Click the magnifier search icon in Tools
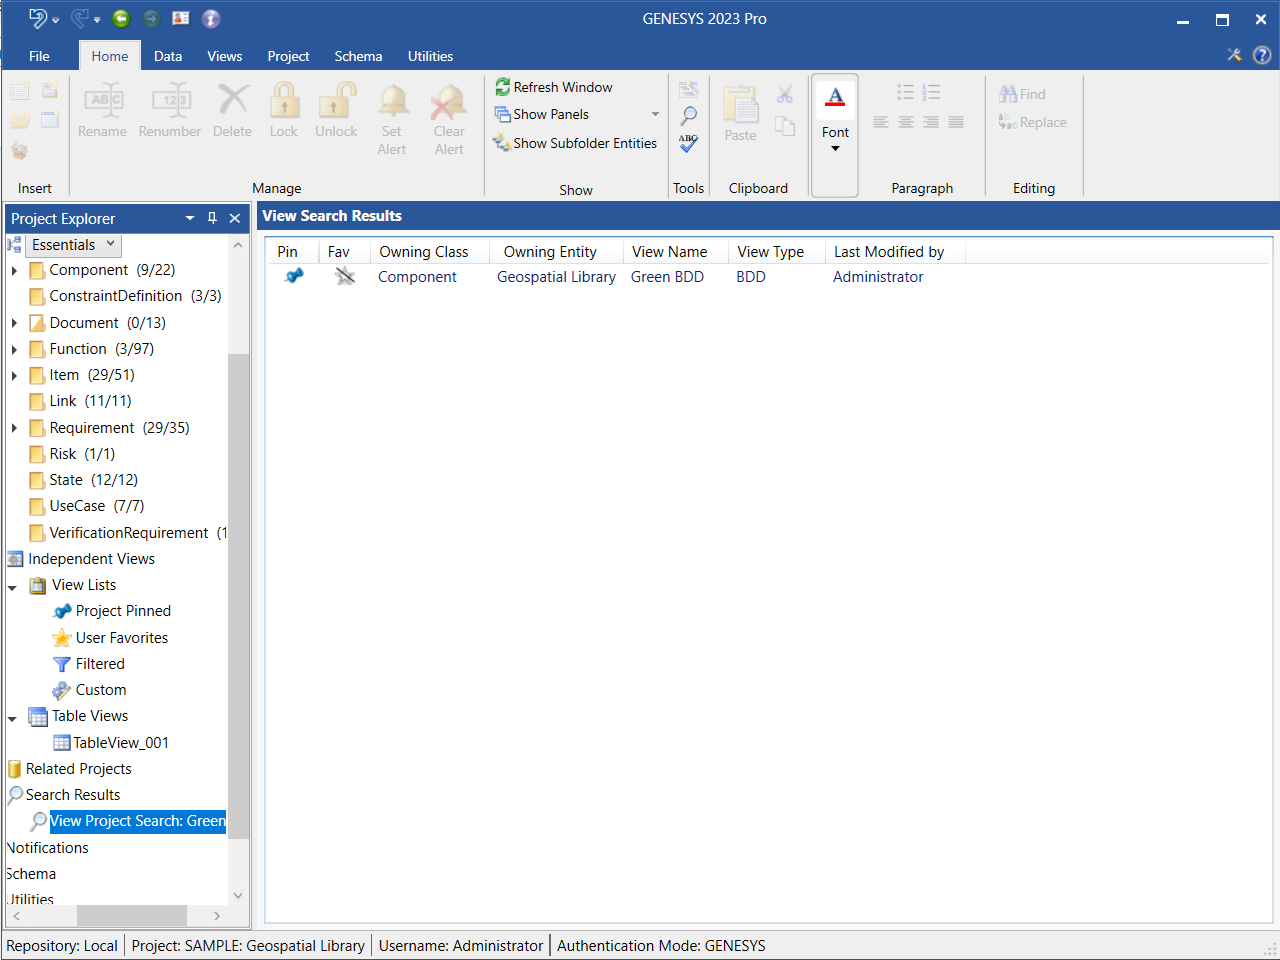The image size is (1280, 960). [688, 116]
